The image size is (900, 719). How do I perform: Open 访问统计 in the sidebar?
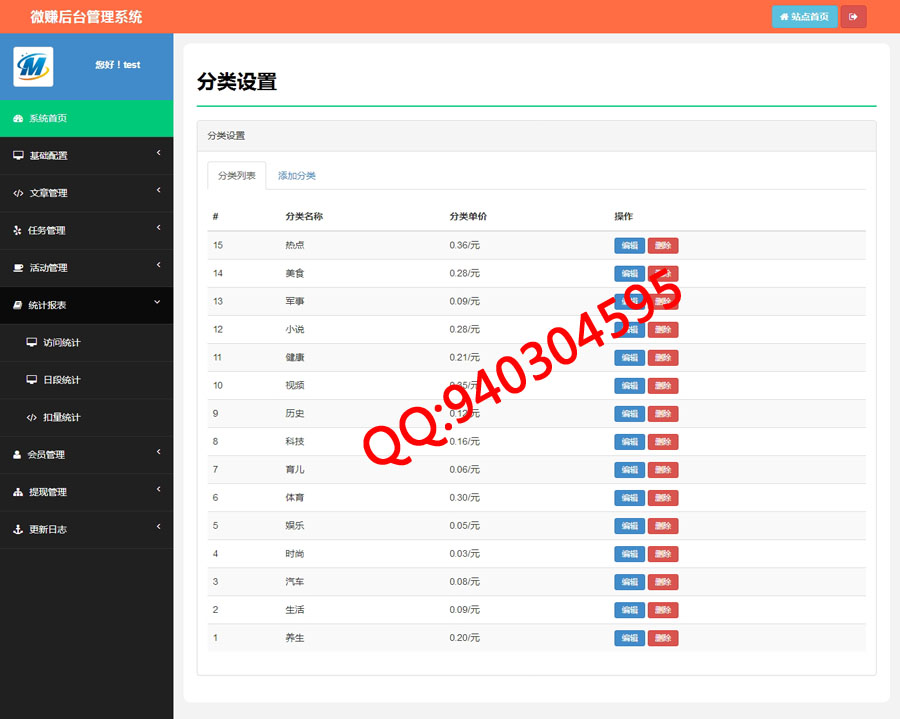pyautogui.click(x=61, y=343)
